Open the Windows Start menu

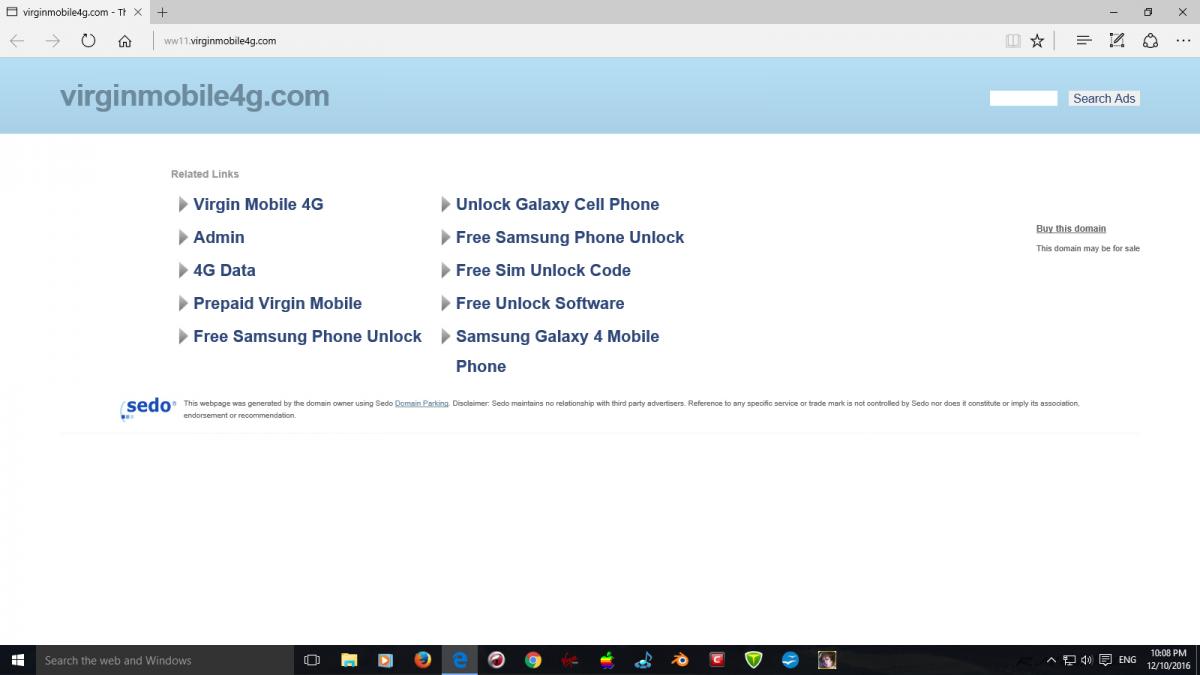pos(17,660)
